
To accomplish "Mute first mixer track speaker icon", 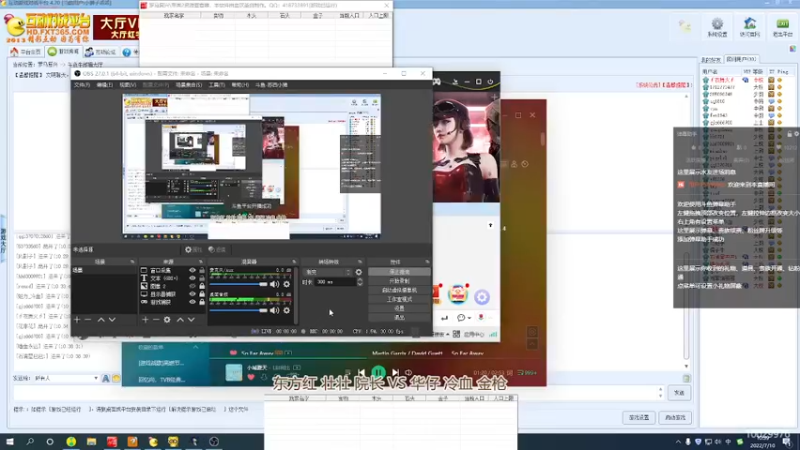I will pos(274,284).
